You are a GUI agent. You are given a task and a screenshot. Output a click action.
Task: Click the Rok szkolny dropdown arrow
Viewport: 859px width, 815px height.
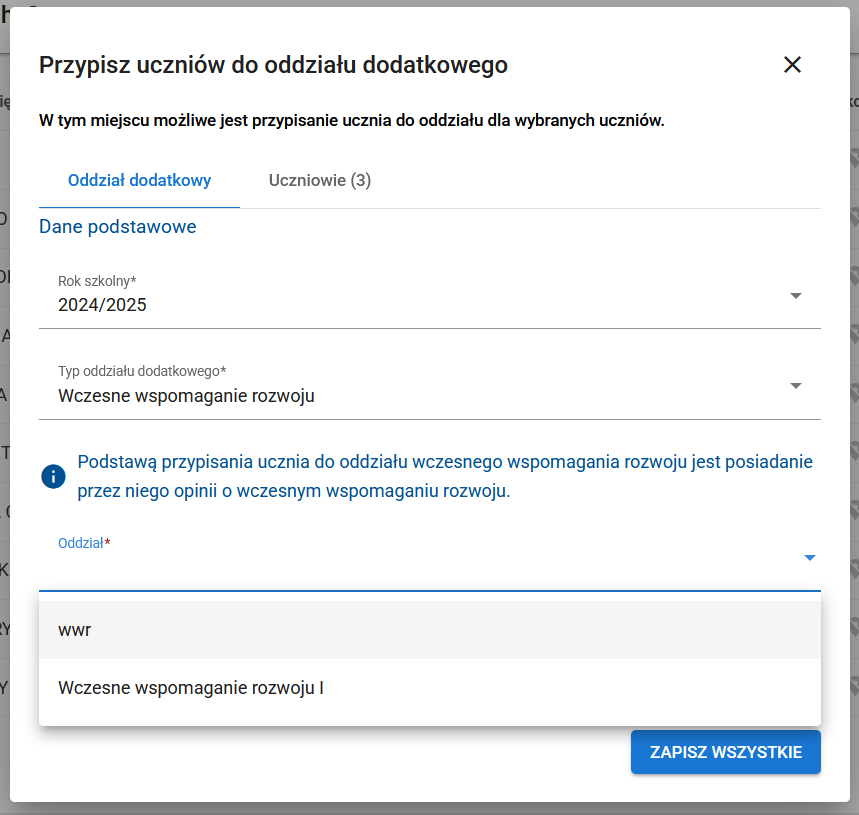click(796, 296)
